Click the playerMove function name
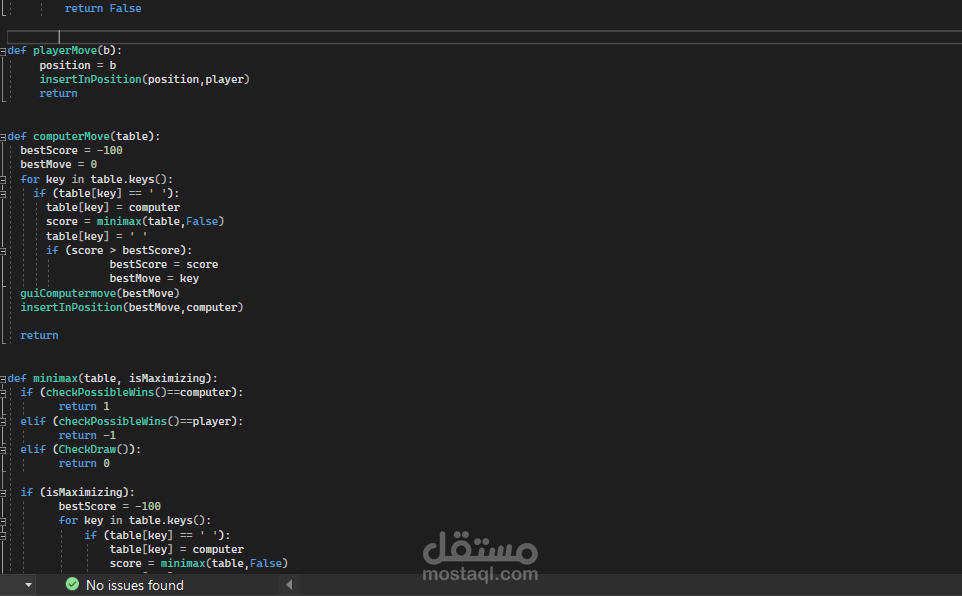 65,50
